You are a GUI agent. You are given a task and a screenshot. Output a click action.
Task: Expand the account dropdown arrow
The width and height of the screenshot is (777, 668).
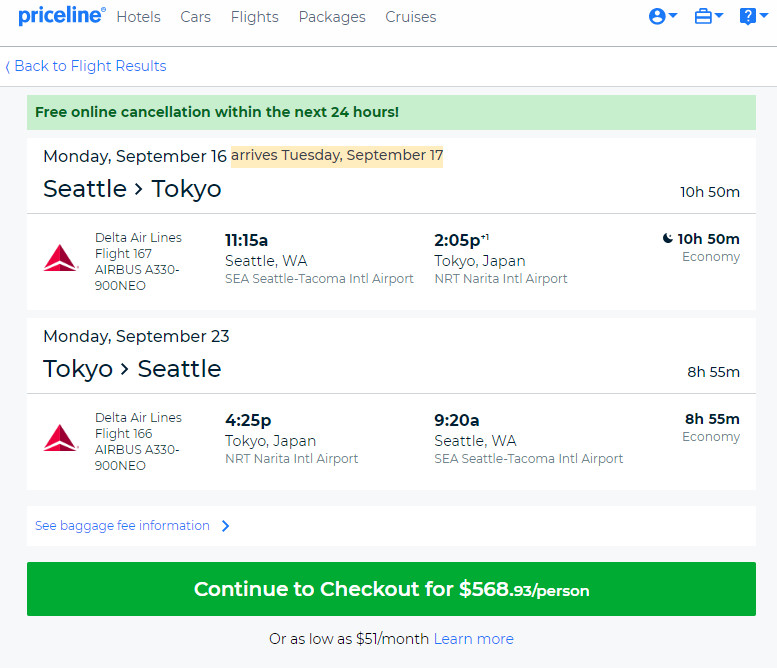click(673, 15)
